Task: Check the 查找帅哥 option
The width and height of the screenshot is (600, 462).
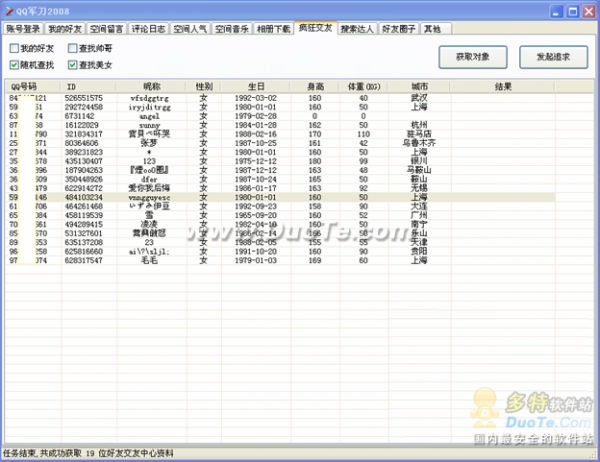Action: 72,48
